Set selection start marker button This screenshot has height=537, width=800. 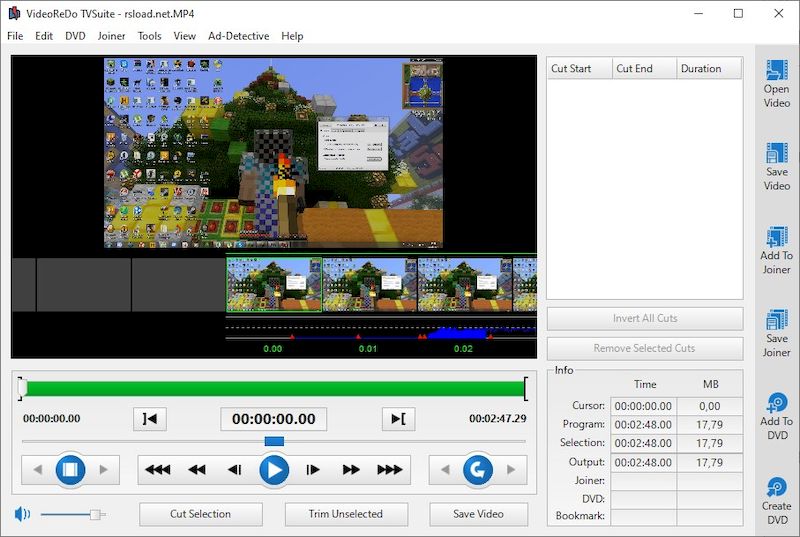coord(149,419)
